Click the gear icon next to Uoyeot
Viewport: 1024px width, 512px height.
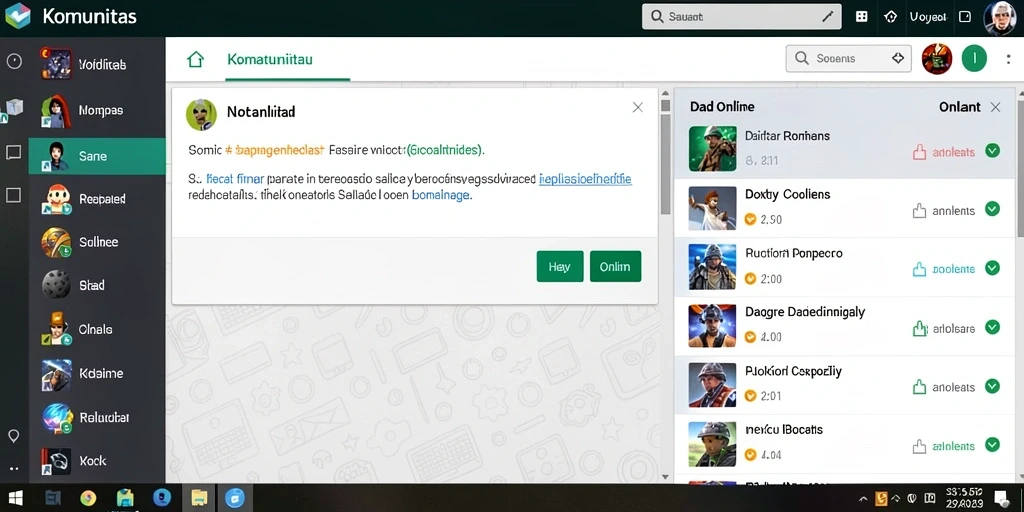pos(890,17)
